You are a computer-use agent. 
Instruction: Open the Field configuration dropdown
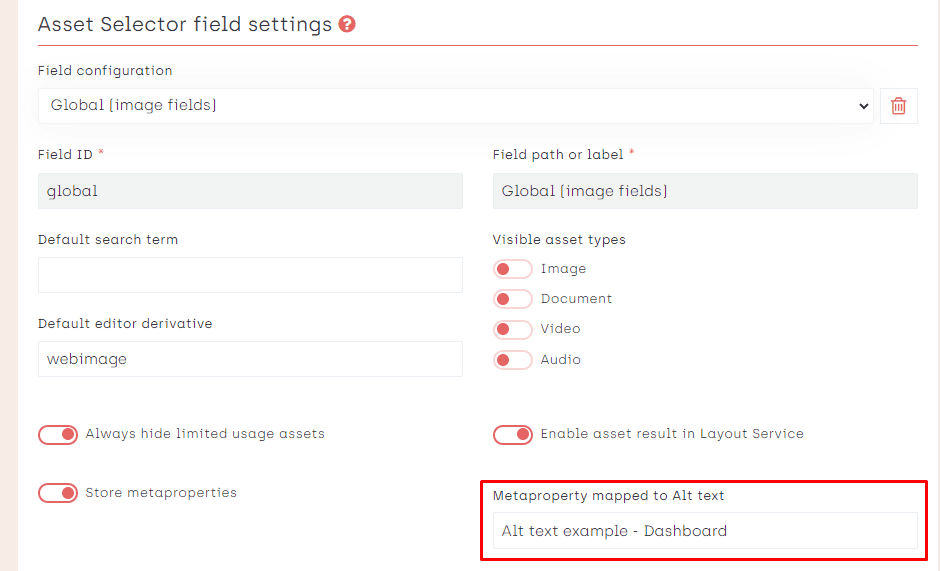[x=455, y=105]
